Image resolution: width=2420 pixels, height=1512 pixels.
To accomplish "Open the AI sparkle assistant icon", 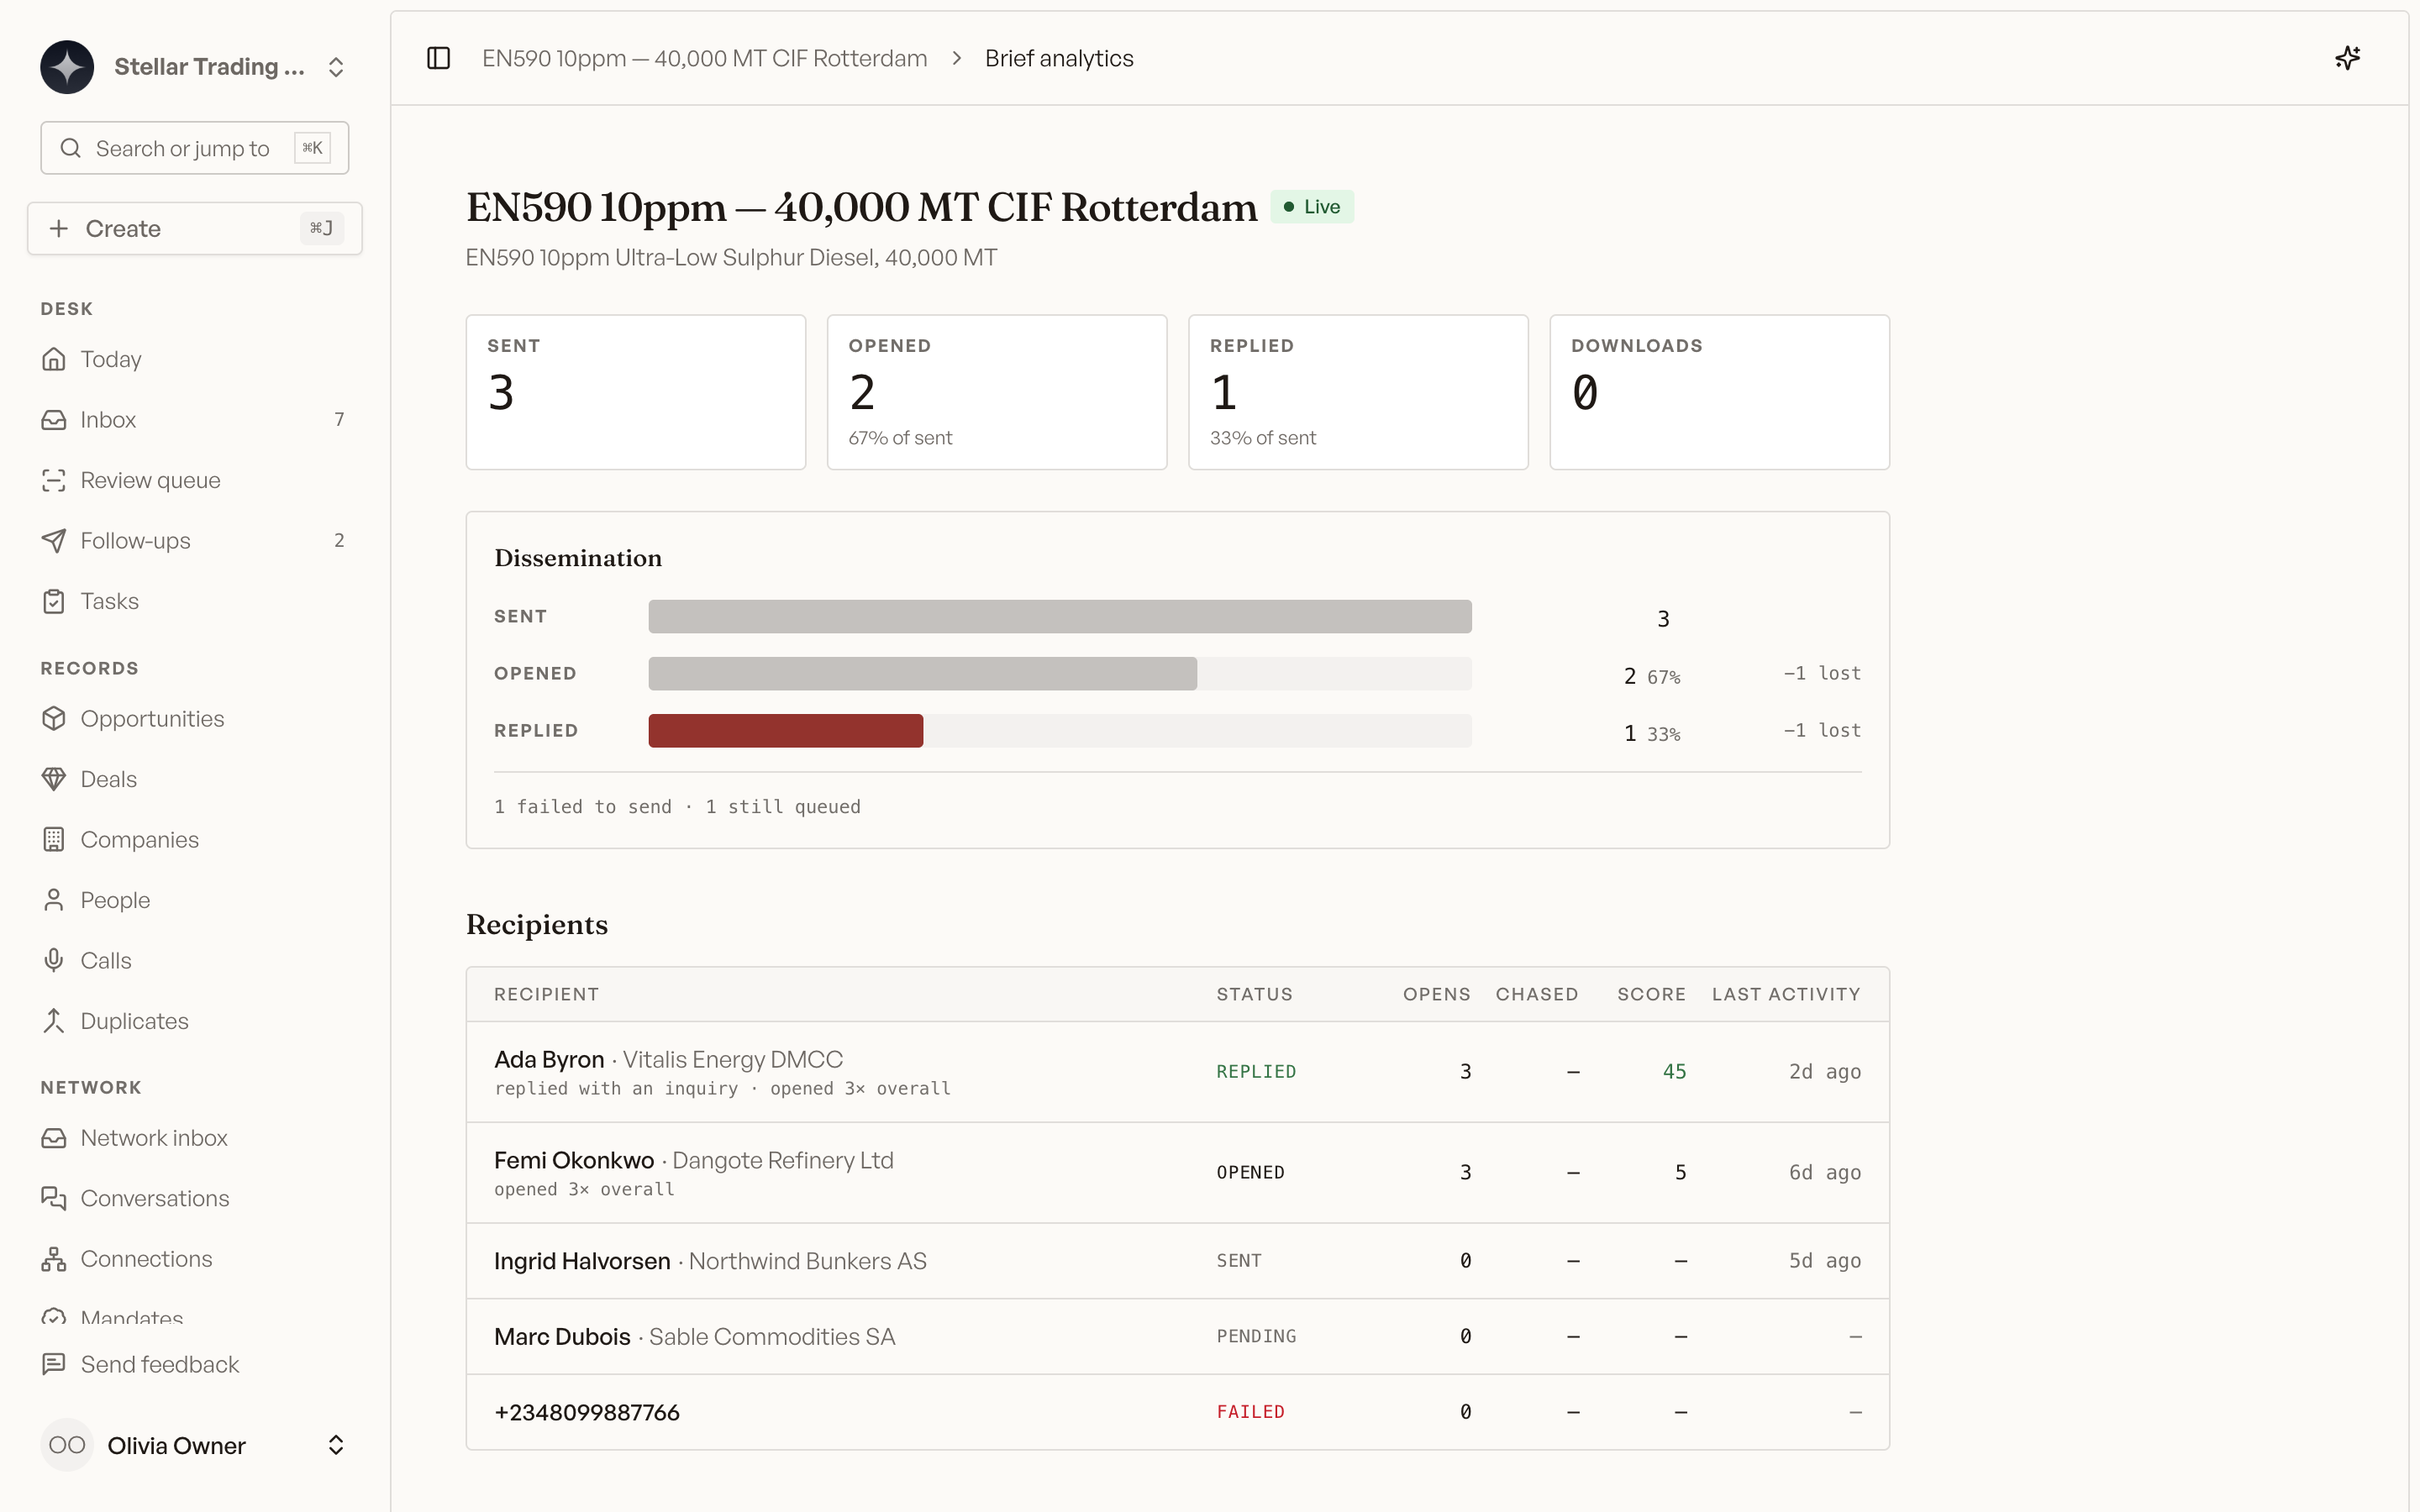I will pos(2347,58).
